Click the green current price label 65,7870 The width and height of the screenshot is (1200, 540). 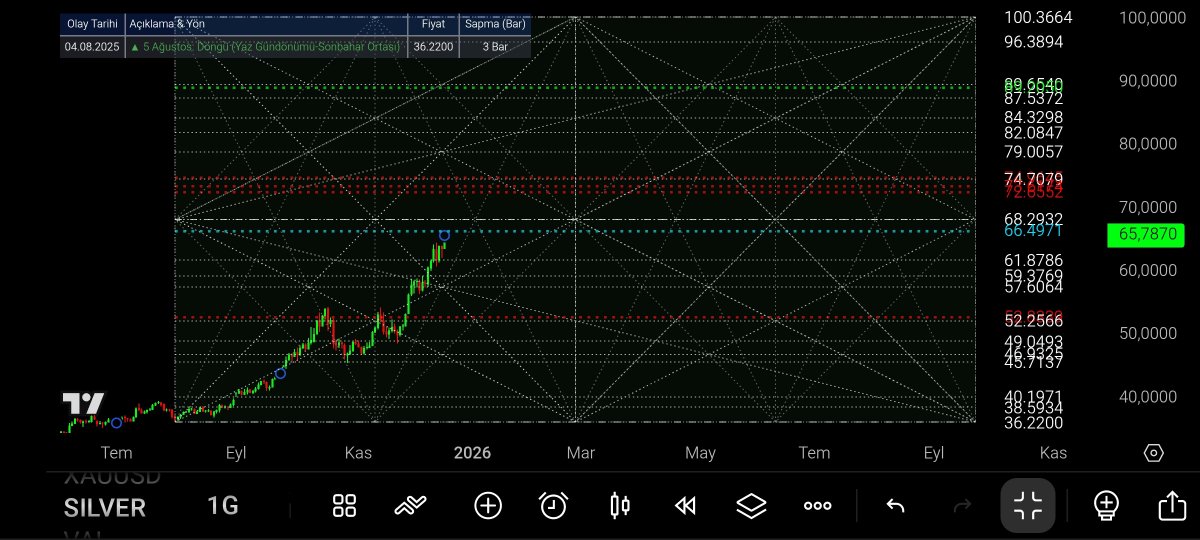[1145, 236]
